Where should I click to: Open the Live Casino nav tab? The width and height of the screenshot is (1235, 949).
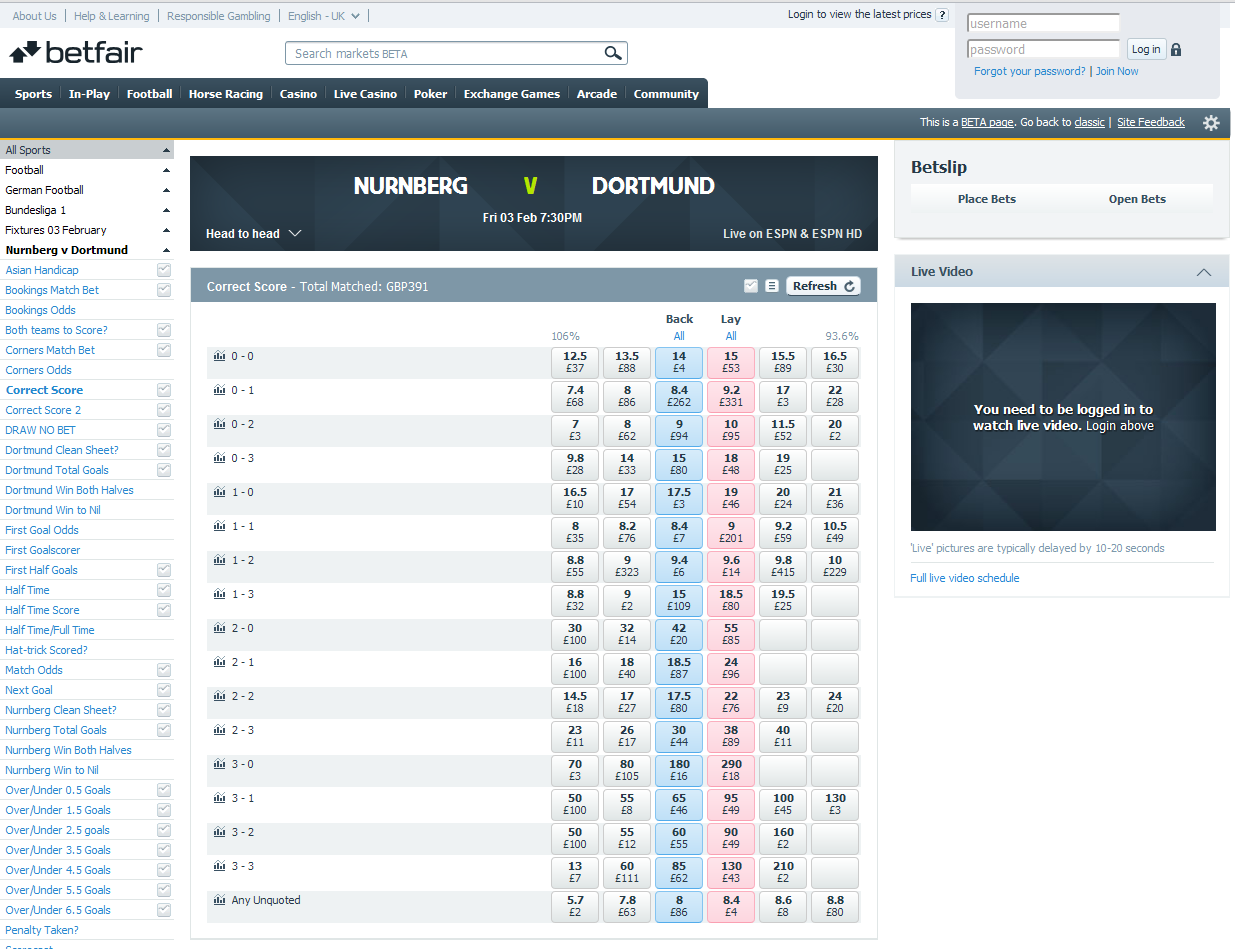coord(365,94)
